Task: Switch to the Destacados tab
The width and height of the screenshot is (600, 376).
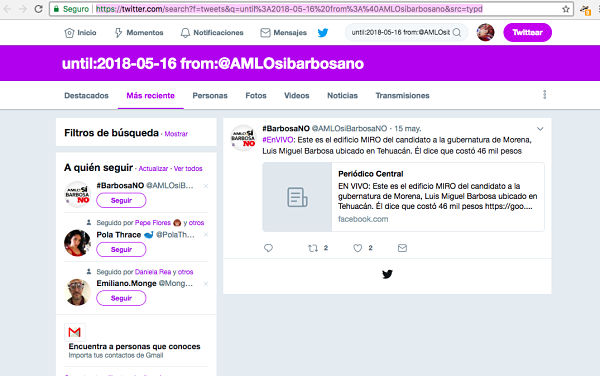Action: [86, 96]
